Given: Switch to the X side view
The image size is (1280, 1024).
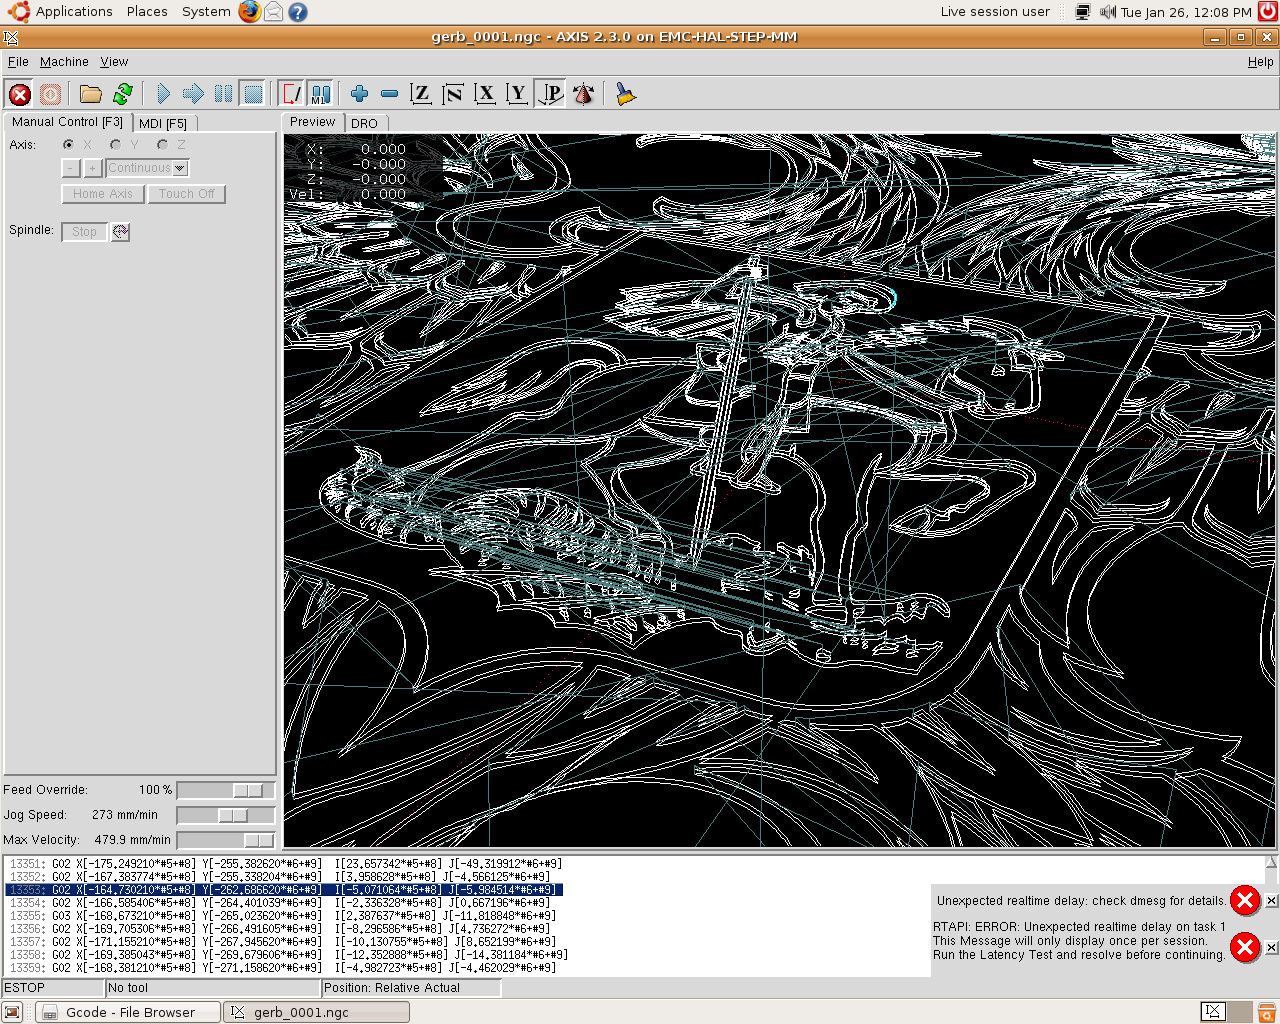Looking at the screenshot, I should (x=485, y=94).
